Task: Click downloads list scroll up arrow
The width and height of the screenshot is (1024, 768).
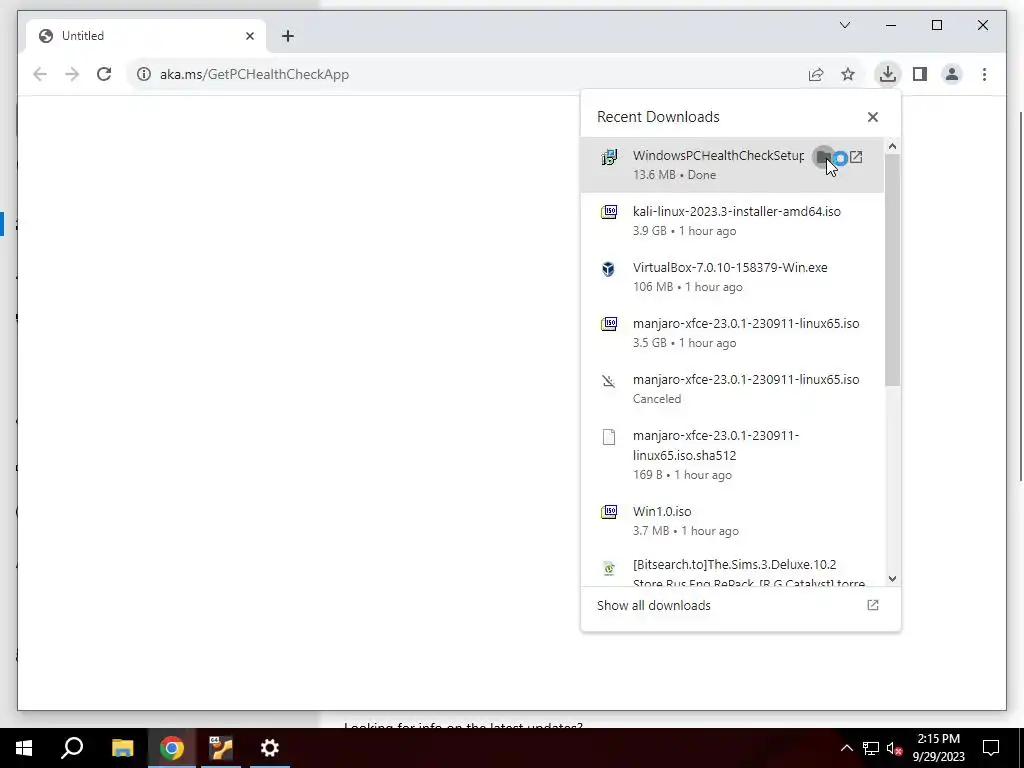Action: pyautogui.click(x=892, y=146)
